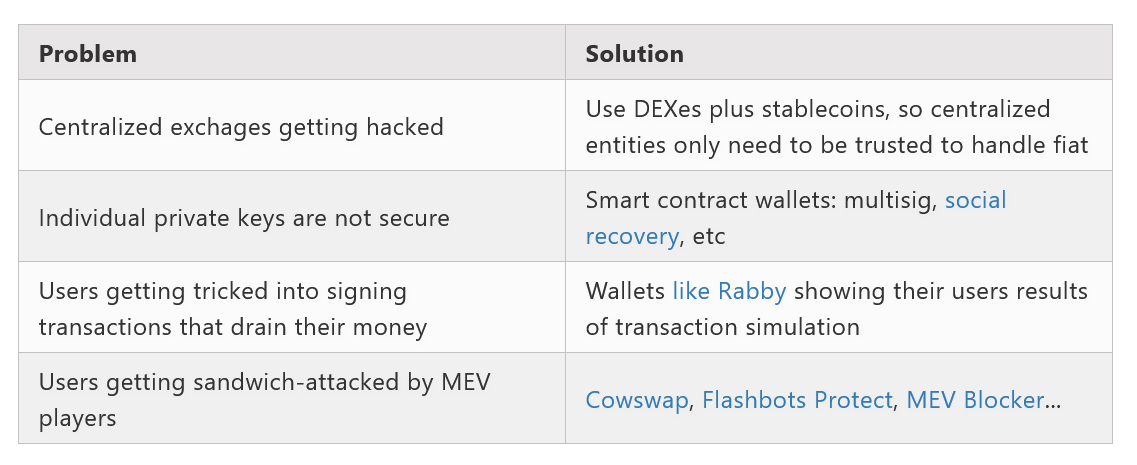1137x465 pixels.
Task: Click the word 'etc' after recovery
Action: pyautogui.click(x=709, y=236)
